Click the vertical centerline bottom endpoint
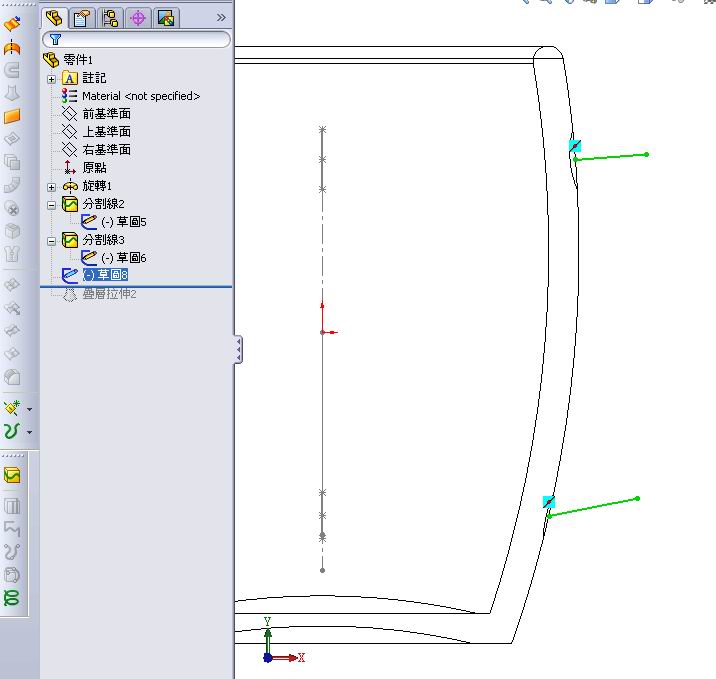This screenshot has width=716, height=679. (x=322, y=570)
